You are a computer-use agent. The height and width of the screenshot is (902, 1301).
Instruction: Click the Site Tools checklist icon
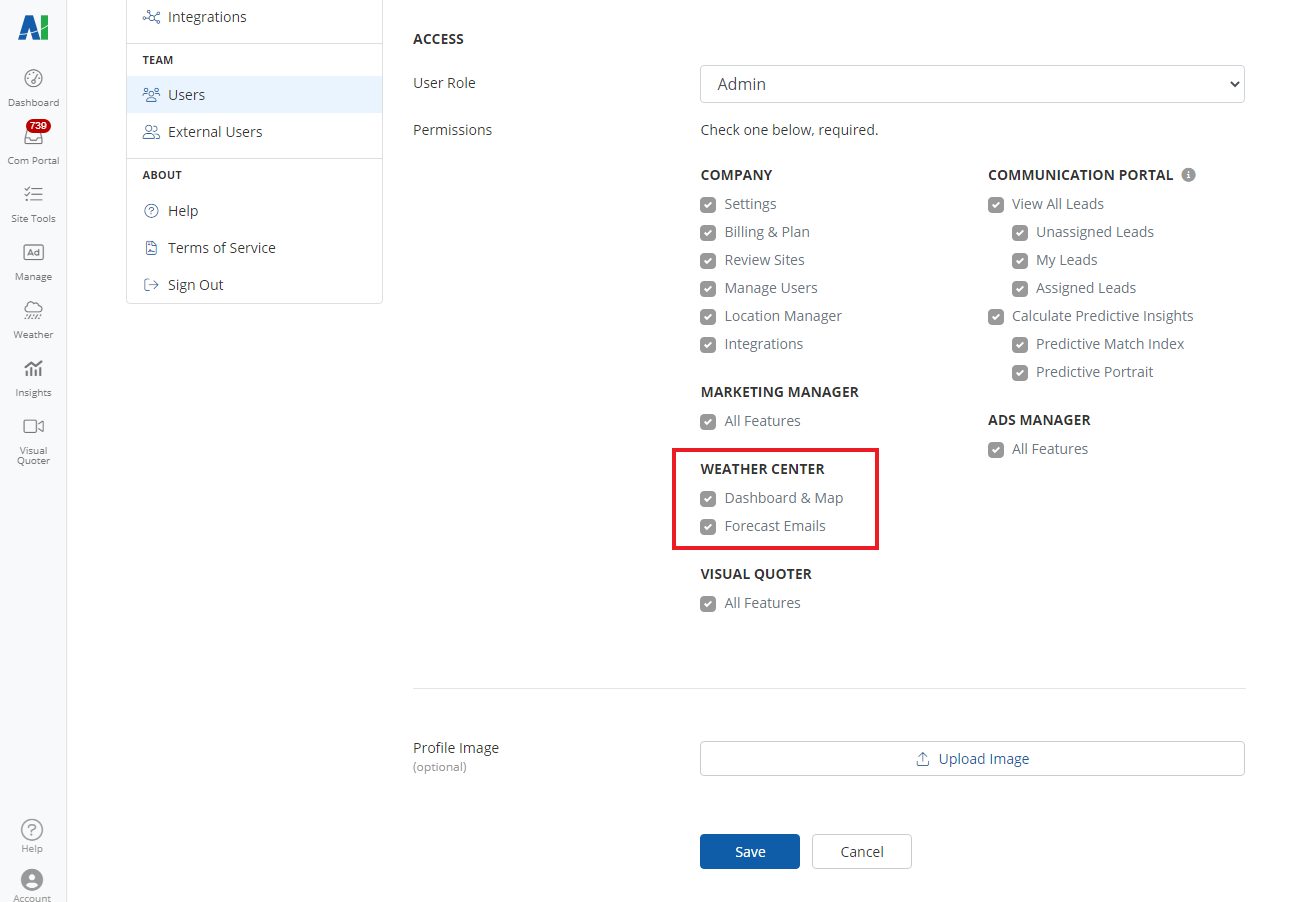(33, 195)
